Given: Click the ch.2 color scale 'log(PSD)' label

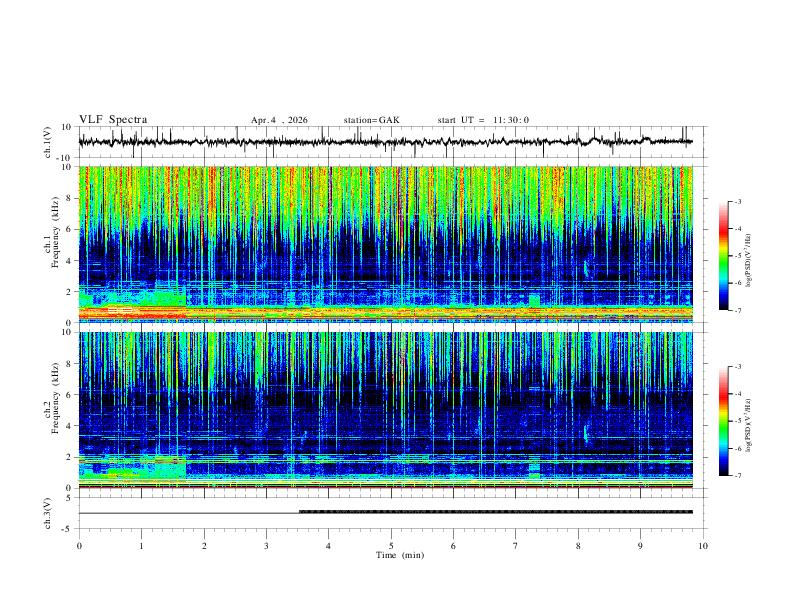Looking at the screenshot, I should click(x=748, y=425).
